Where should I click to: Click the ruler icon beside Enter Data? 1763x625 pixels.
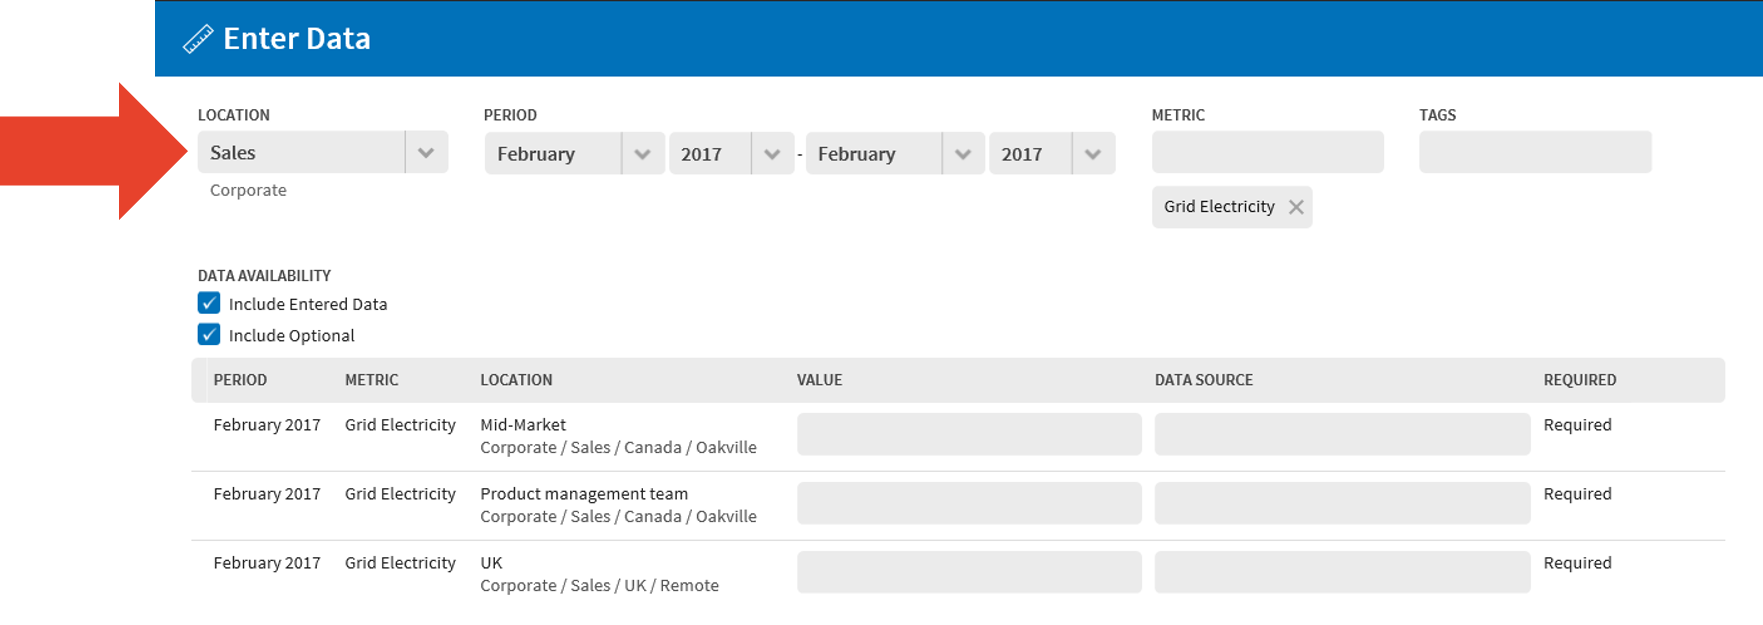[x=198, y=39]
